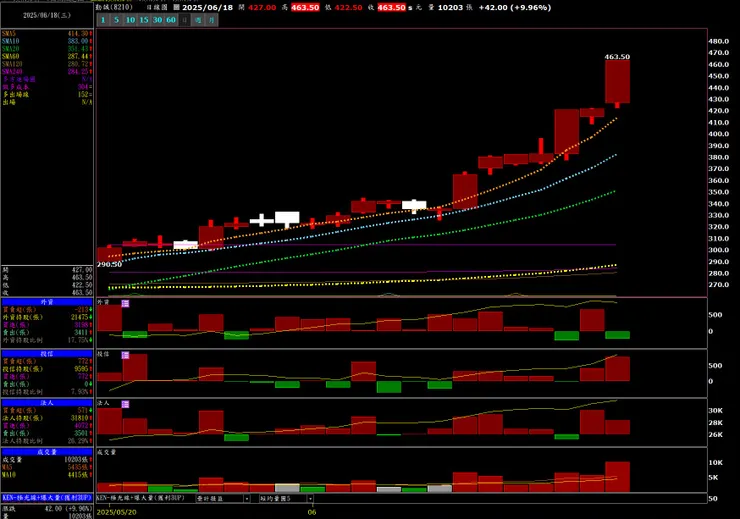Select the daily (日) timeframe button
Screen dimensions: 740x519
tap(185, 20)
